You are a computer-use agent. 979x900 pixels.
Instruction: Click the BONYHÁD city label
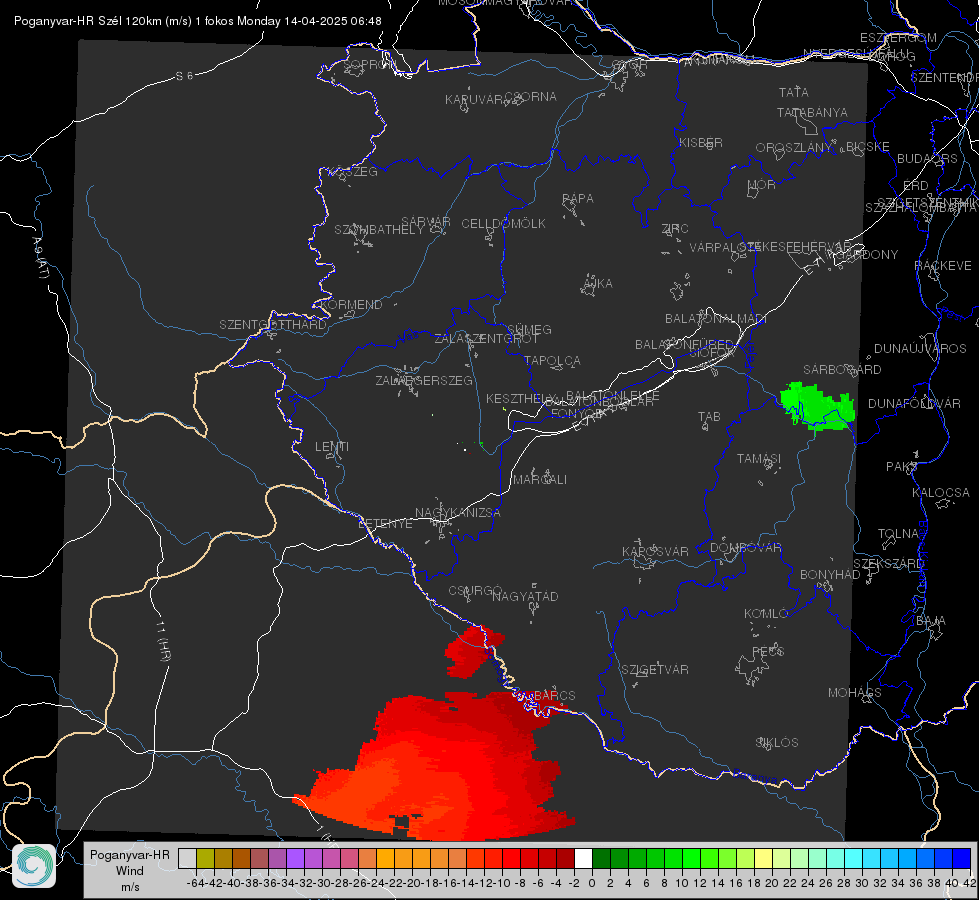click(830, 575)
